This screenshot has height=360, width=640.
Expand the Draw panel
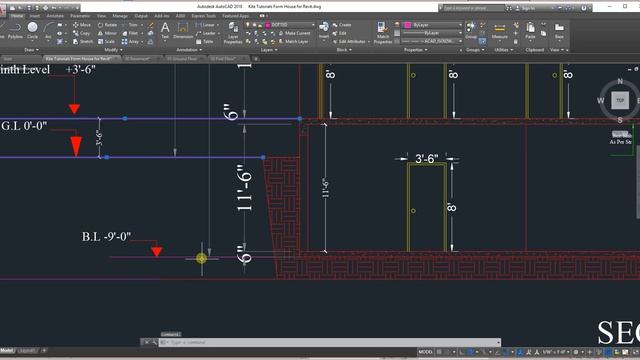(x=31, y=50)
